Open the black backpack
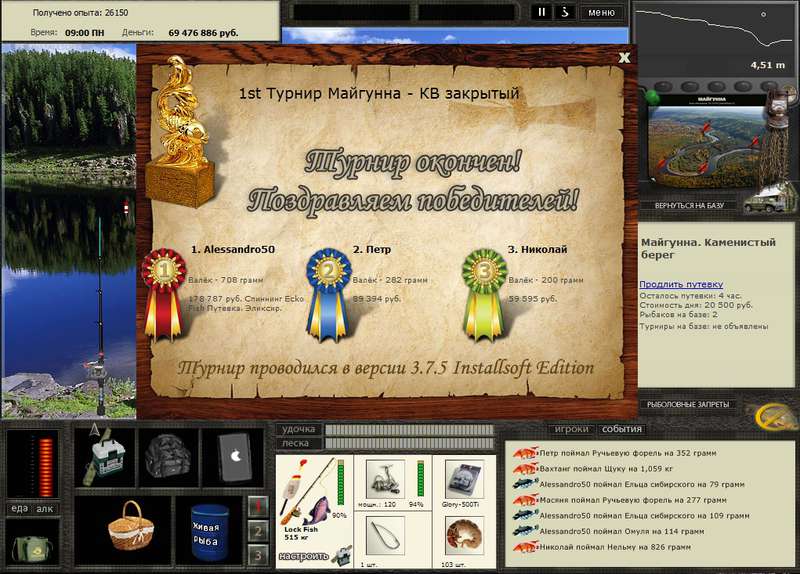Image resolution: width=800 pixels, height=574 pixels. (168, 457)
